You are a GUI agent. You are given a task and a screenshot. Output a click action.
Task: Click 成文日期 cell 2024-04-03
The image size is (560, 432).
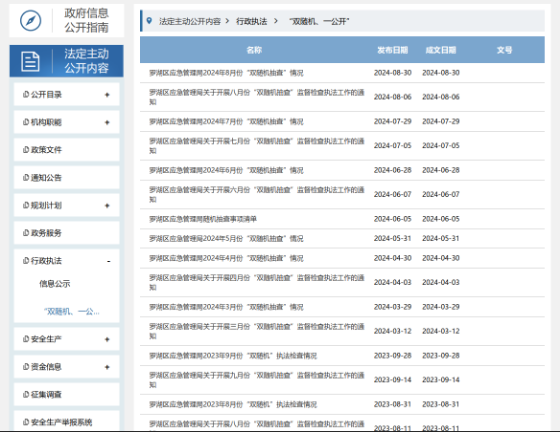(x=441, y=282)
